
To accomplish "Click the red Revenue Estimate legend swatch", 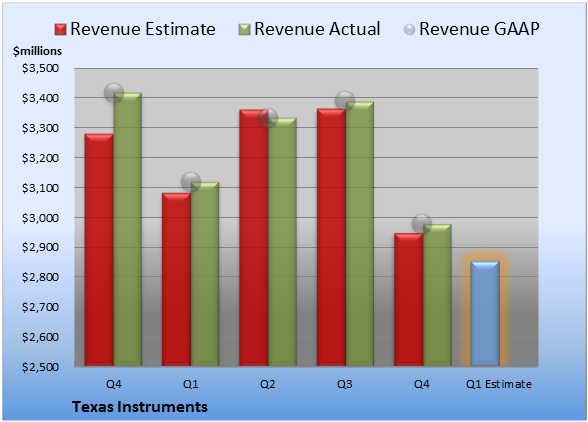I will point(60,29).
